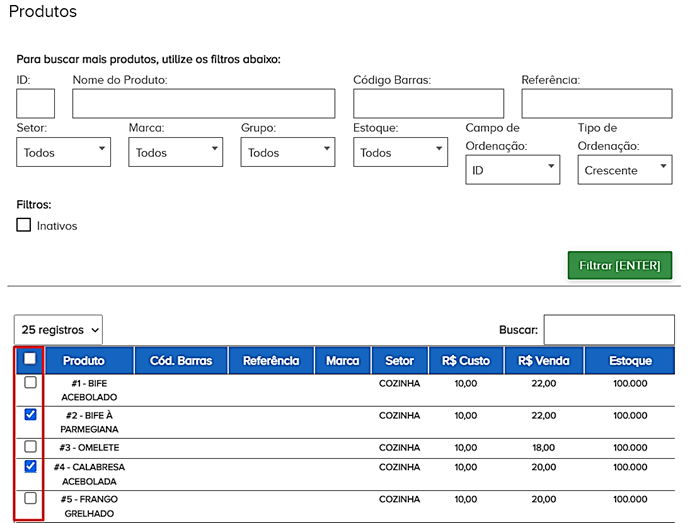Screen dimensions: 690x523
Task: Enable the Inativos filter checkbox
Action: pos(24,225)
